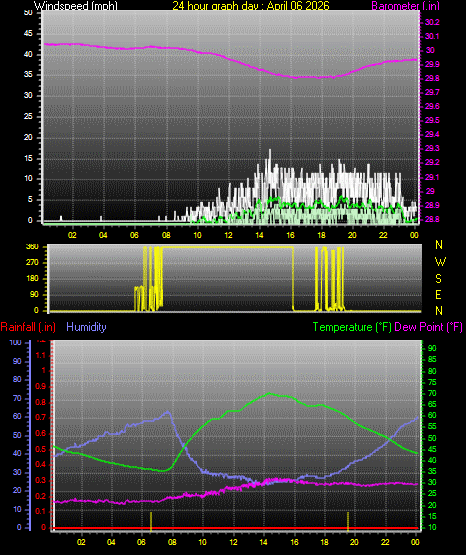Select the "Humidity" legend label
466x555 pixels.
click(x=86, y=327)
